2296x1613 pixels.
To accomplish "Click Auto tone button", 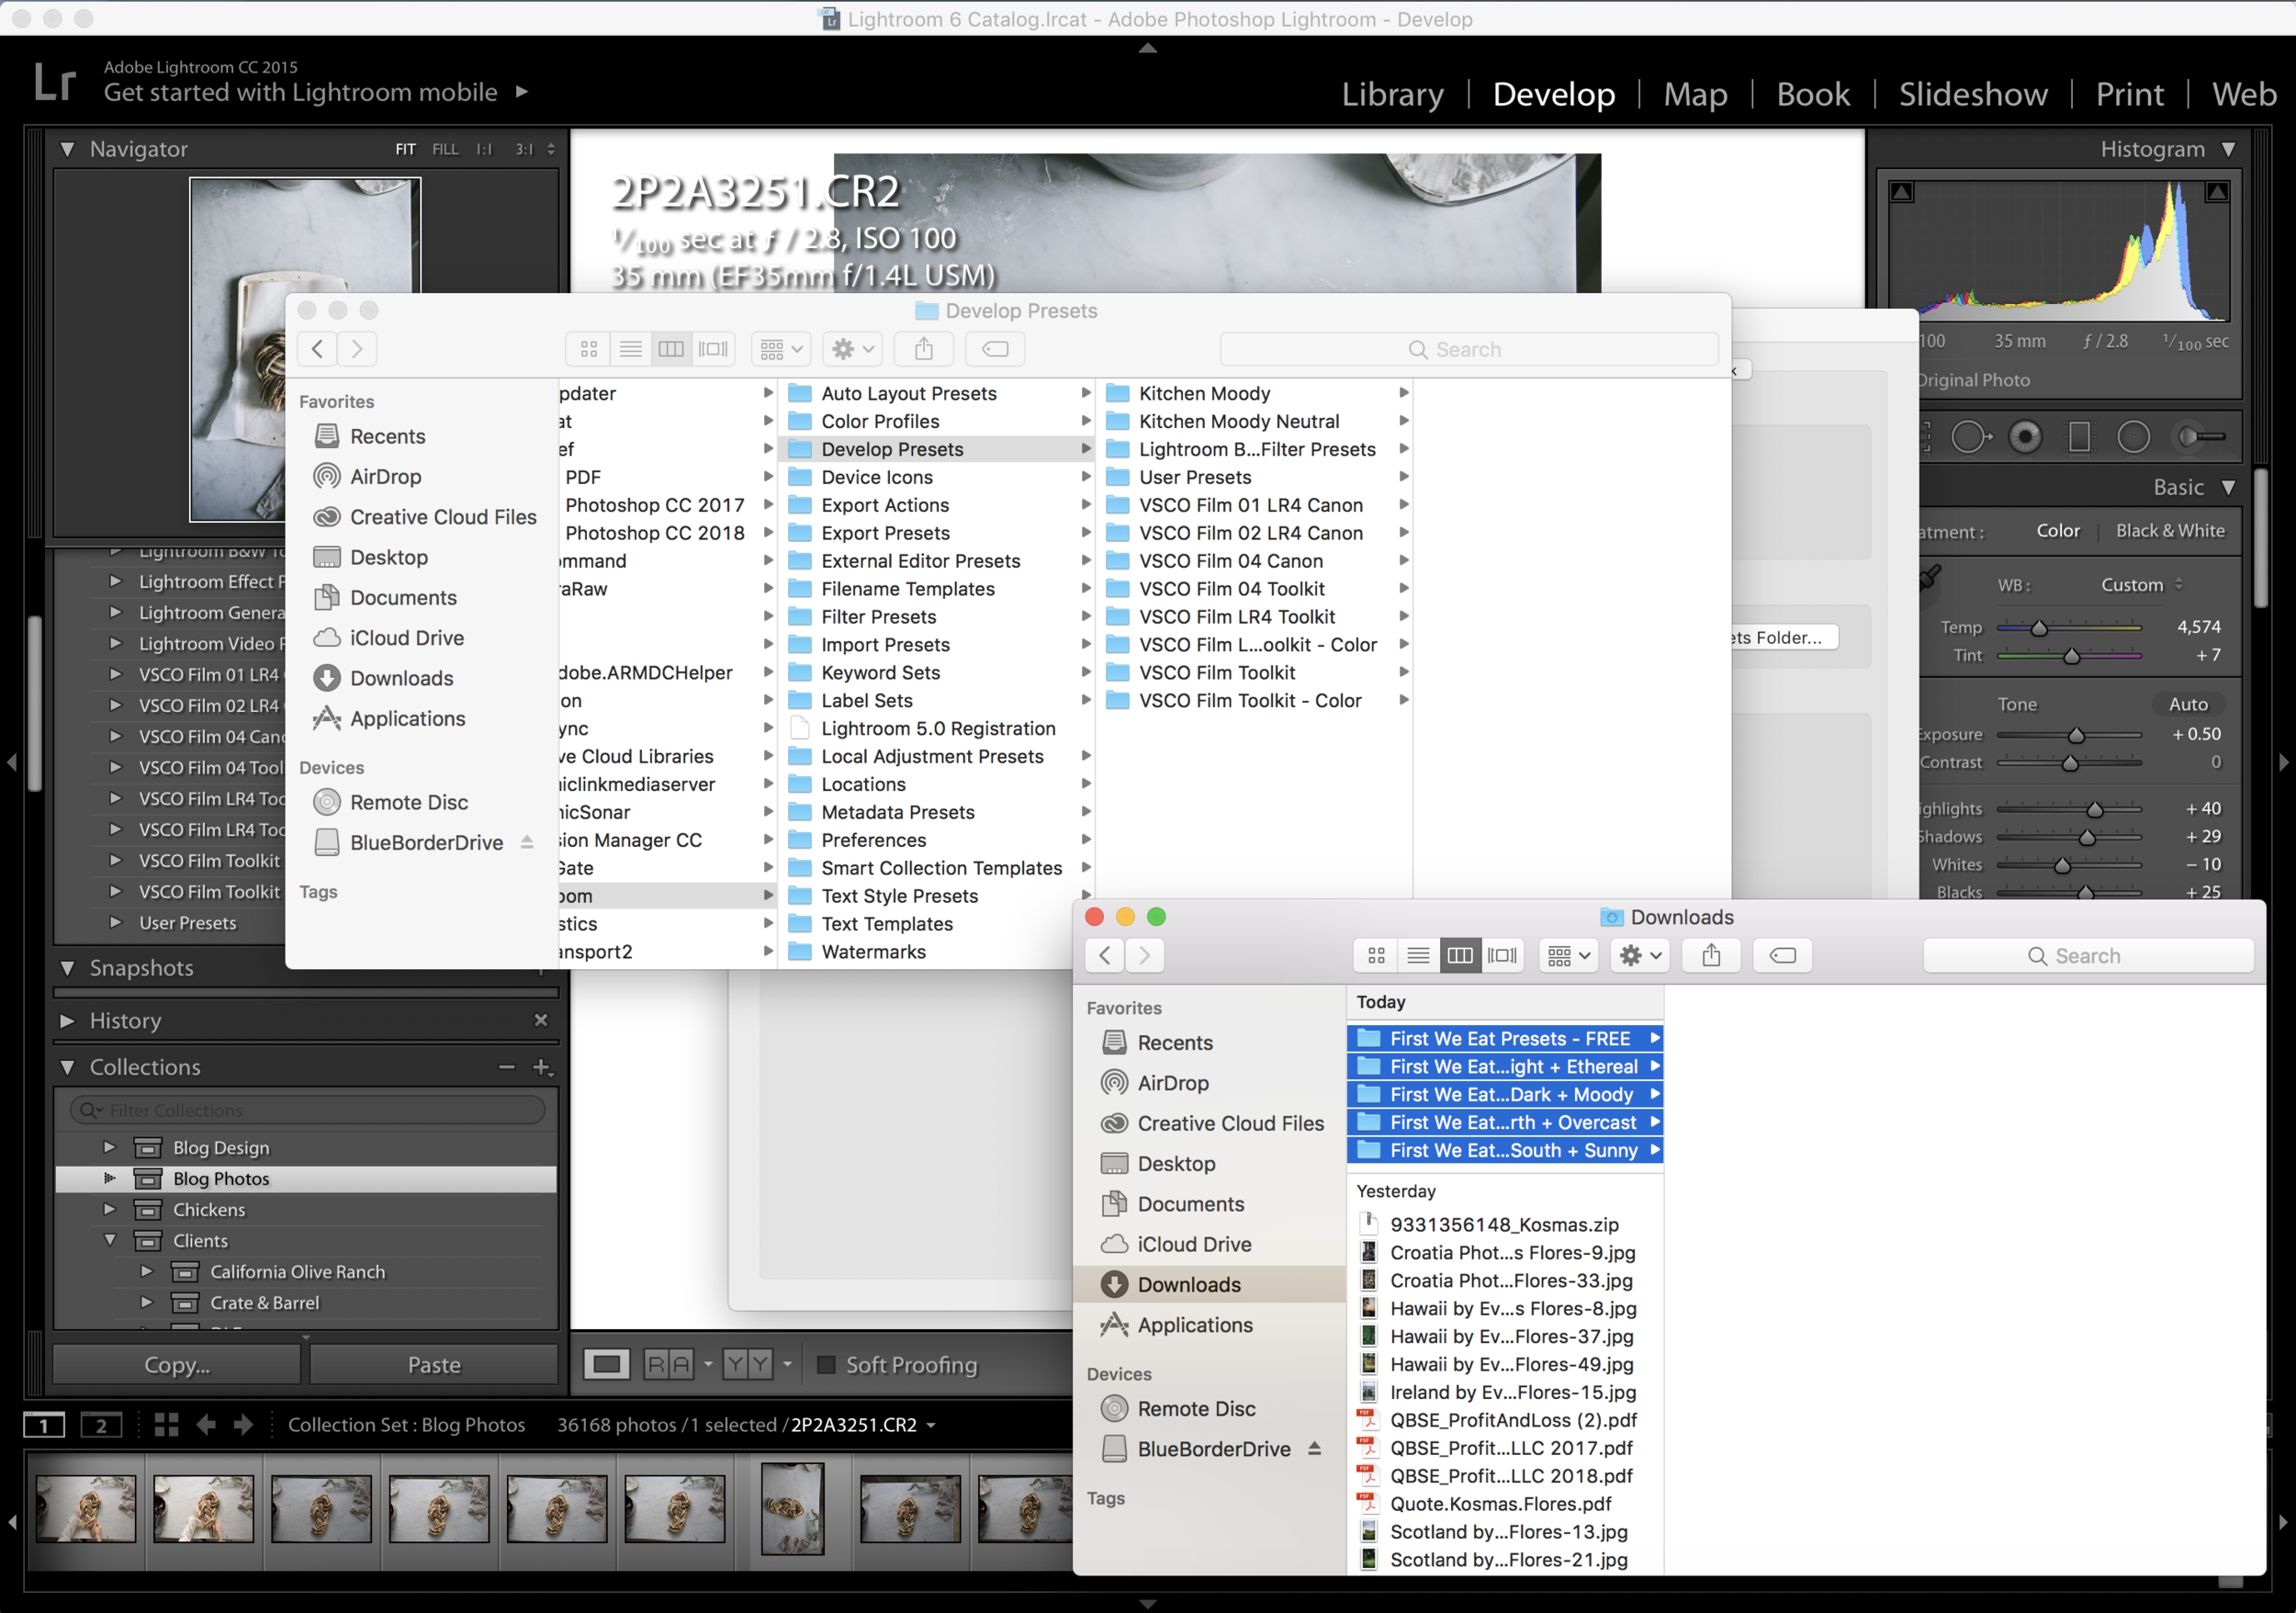I will pos(2187,704).
